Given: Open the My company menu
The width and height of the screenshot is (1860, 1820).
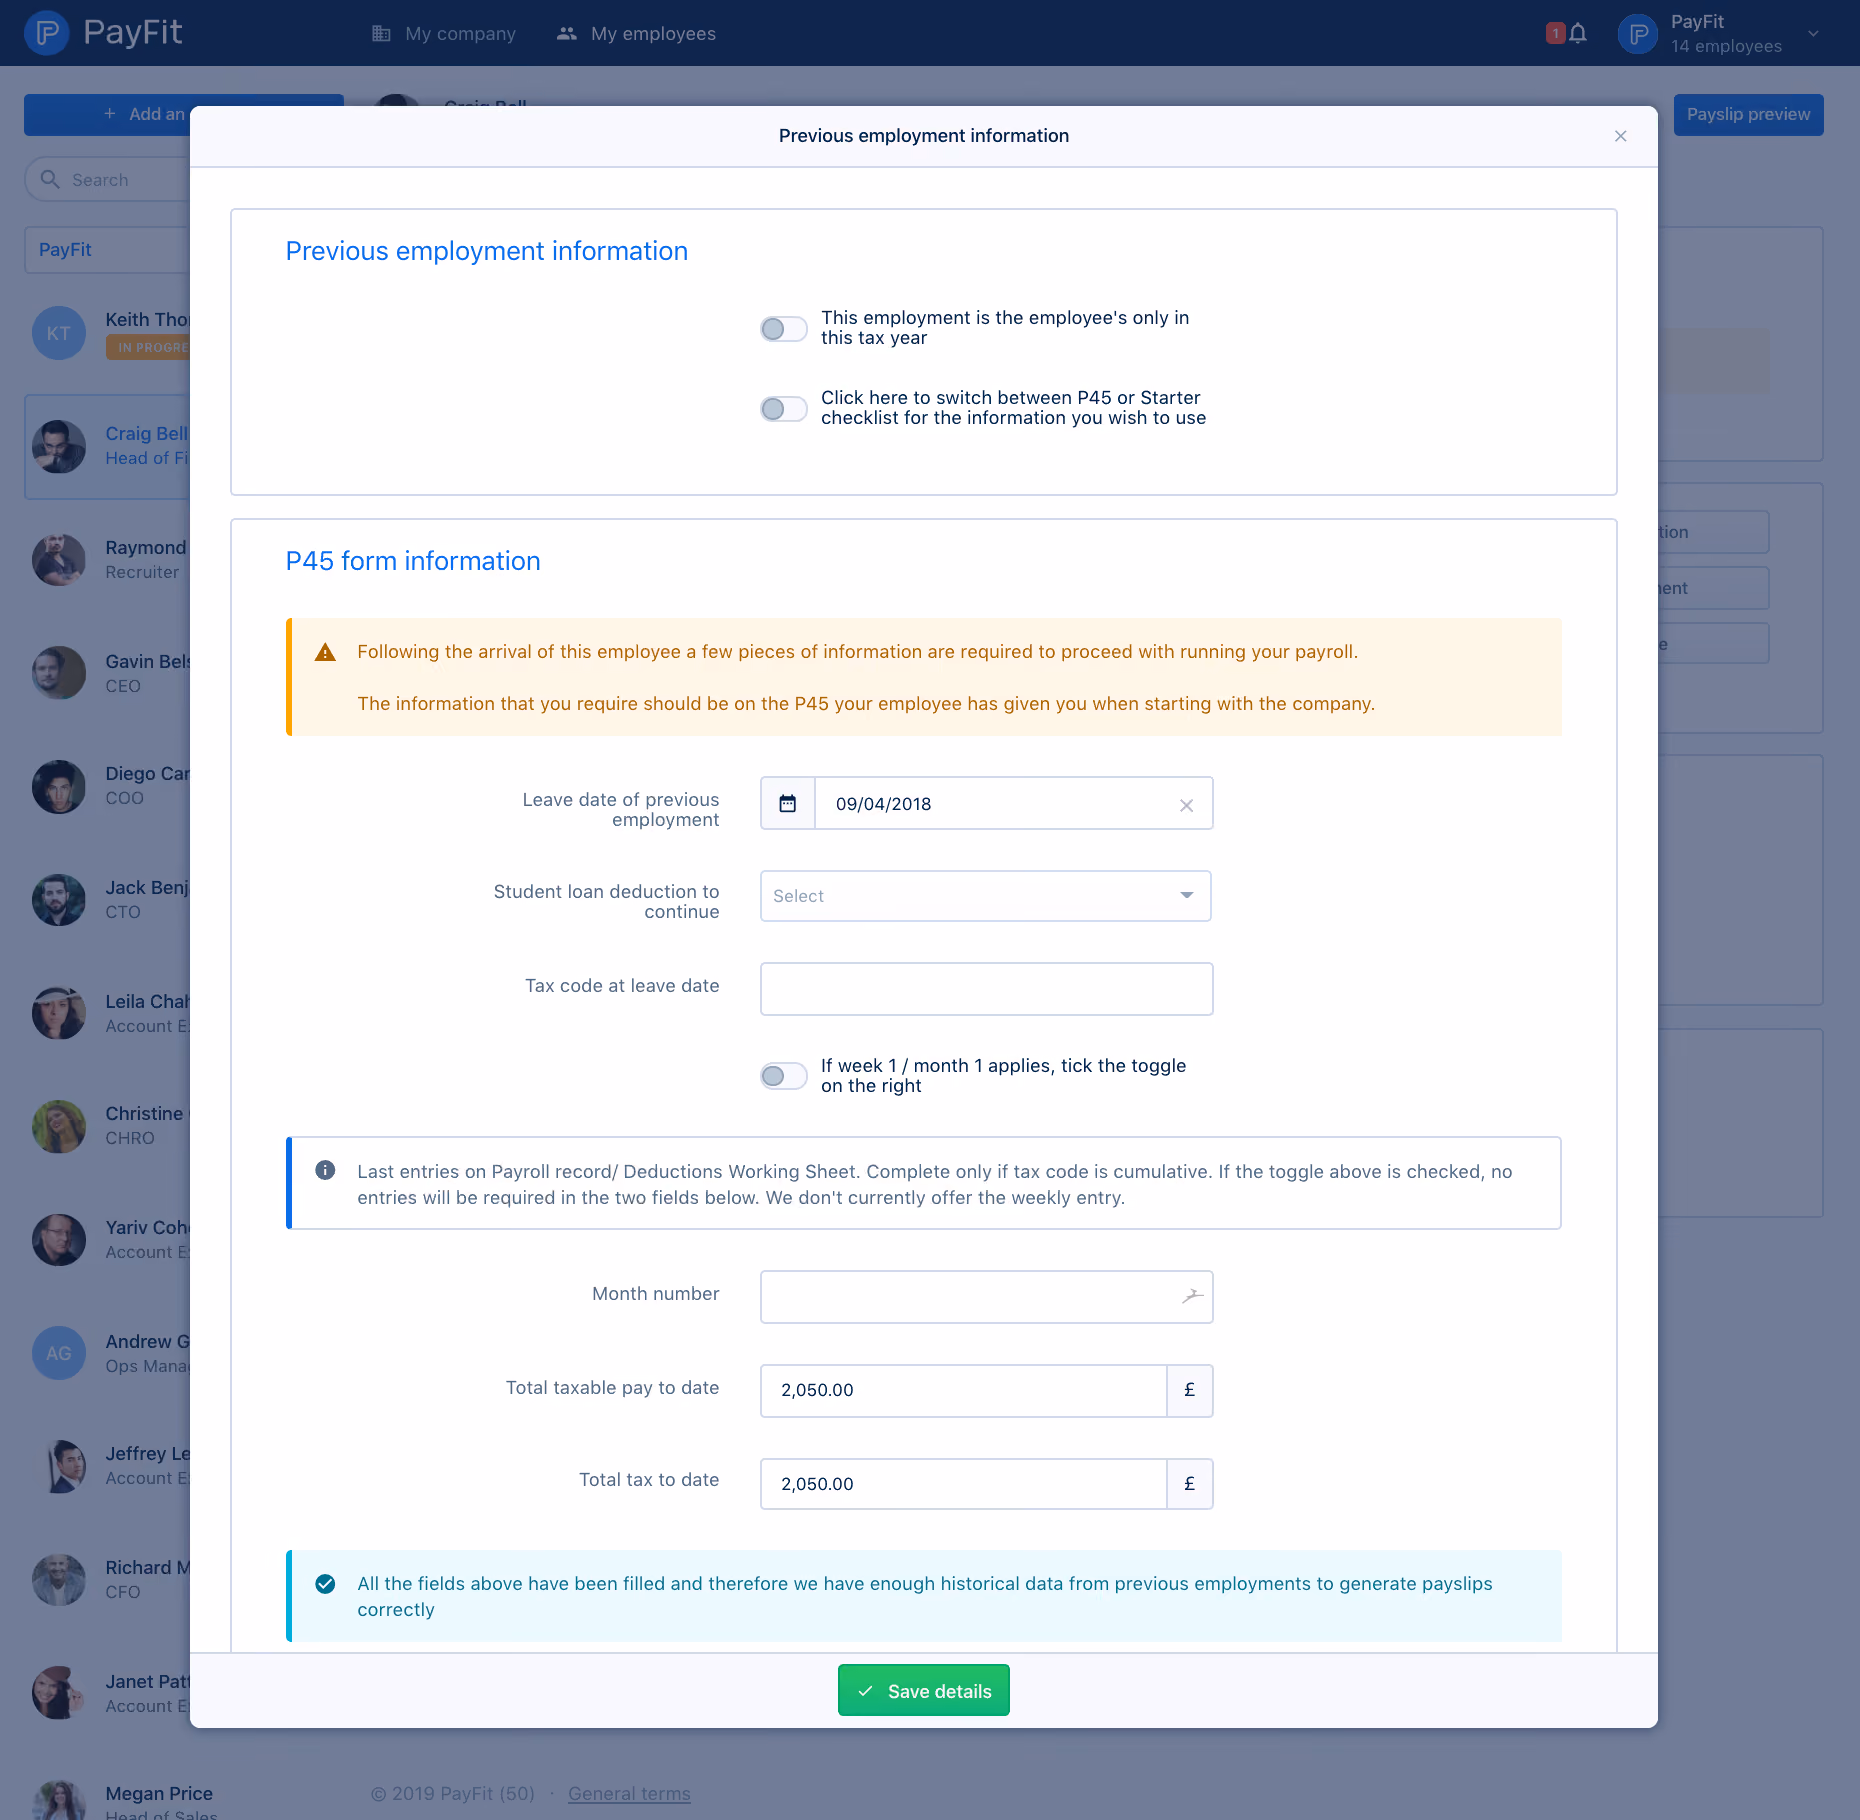Looking at the screenshot, I should pos(444,34).
